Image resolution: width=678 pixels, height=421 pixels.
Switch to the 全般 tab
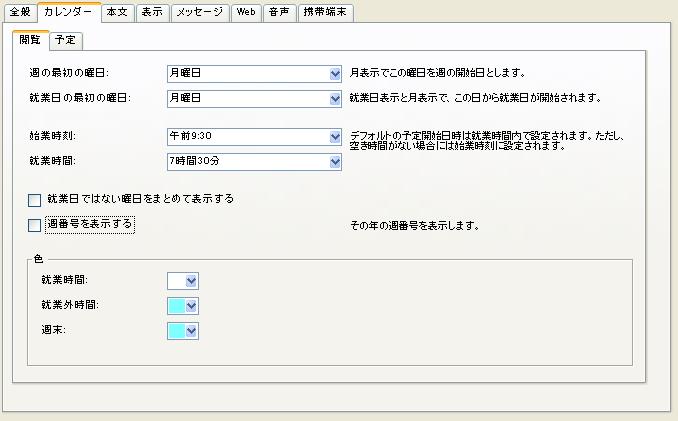(x=21, y=13)
